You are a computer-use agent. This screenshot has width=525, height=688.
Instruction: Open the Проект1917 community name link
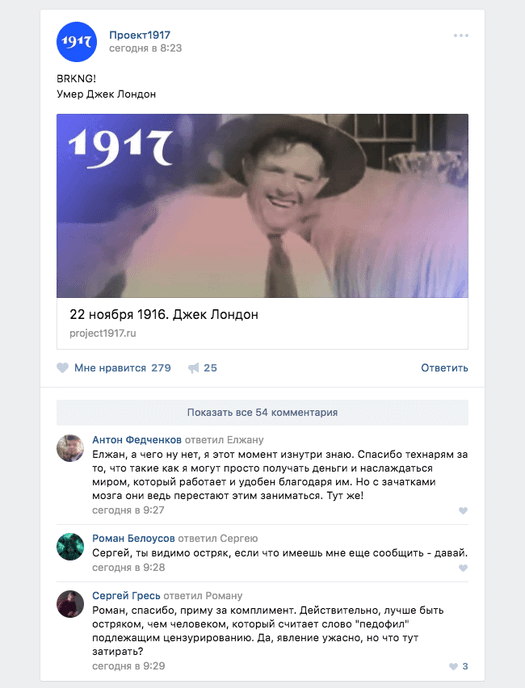tap(139, 35)
